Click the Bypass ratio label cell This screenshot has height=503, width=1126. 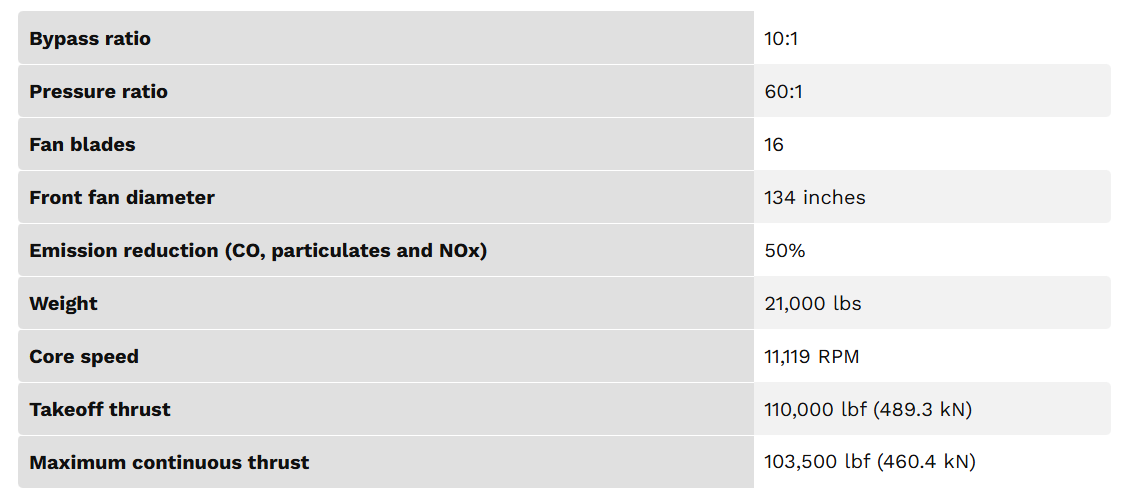(x=90, y=39)
